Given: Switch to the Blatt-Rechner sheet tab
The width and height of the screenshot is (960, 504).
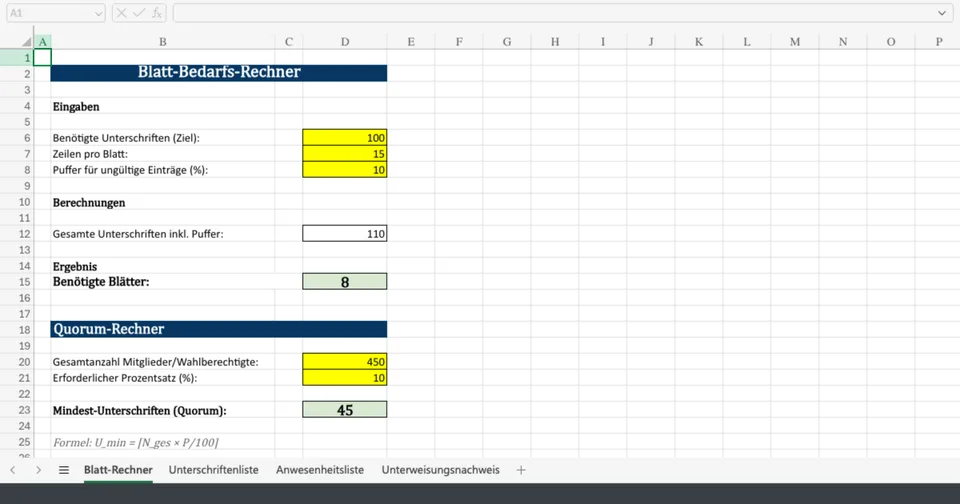Looking at the screenshot, I should [x=118, y=470].
